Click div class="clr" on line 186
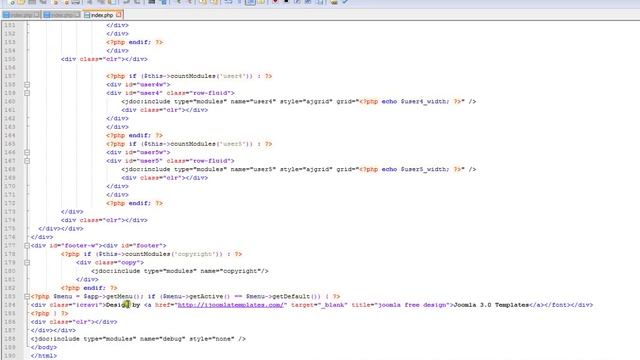Viewport: 640px width, 360px height. pyautogui.click(x=62, y=322)
